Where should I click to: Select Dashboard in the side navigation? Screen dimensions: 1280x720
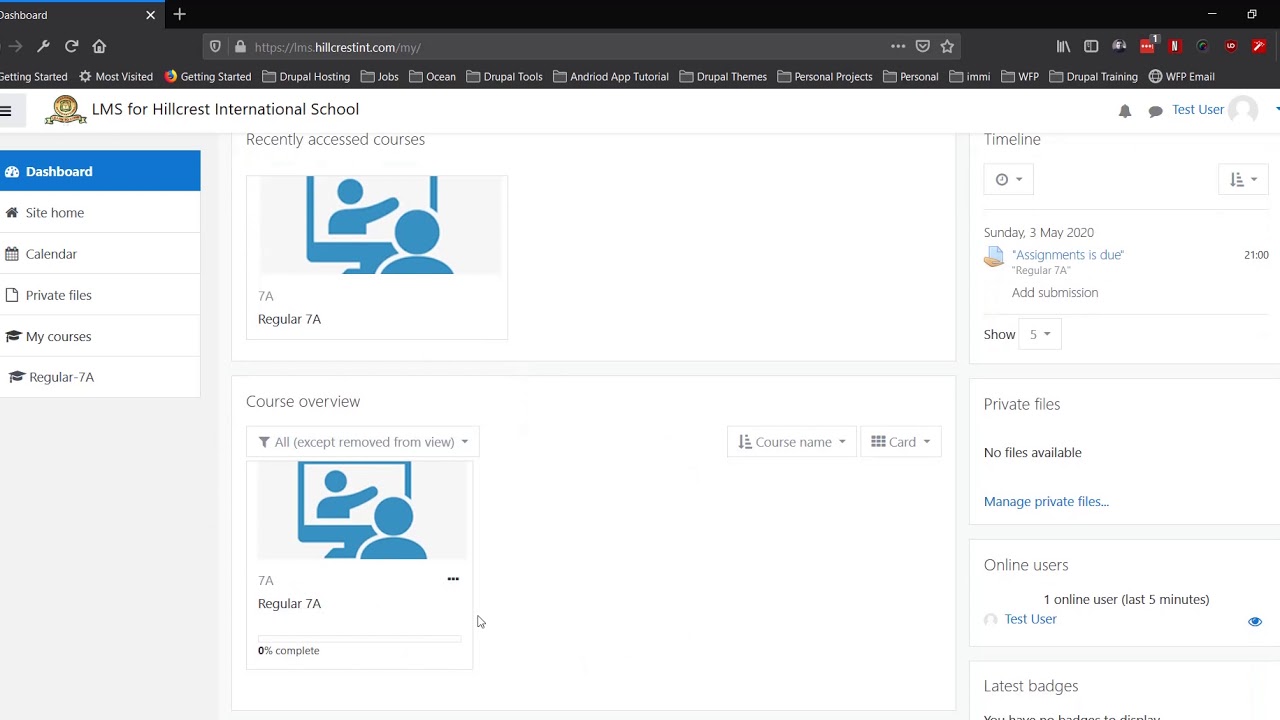100,171
